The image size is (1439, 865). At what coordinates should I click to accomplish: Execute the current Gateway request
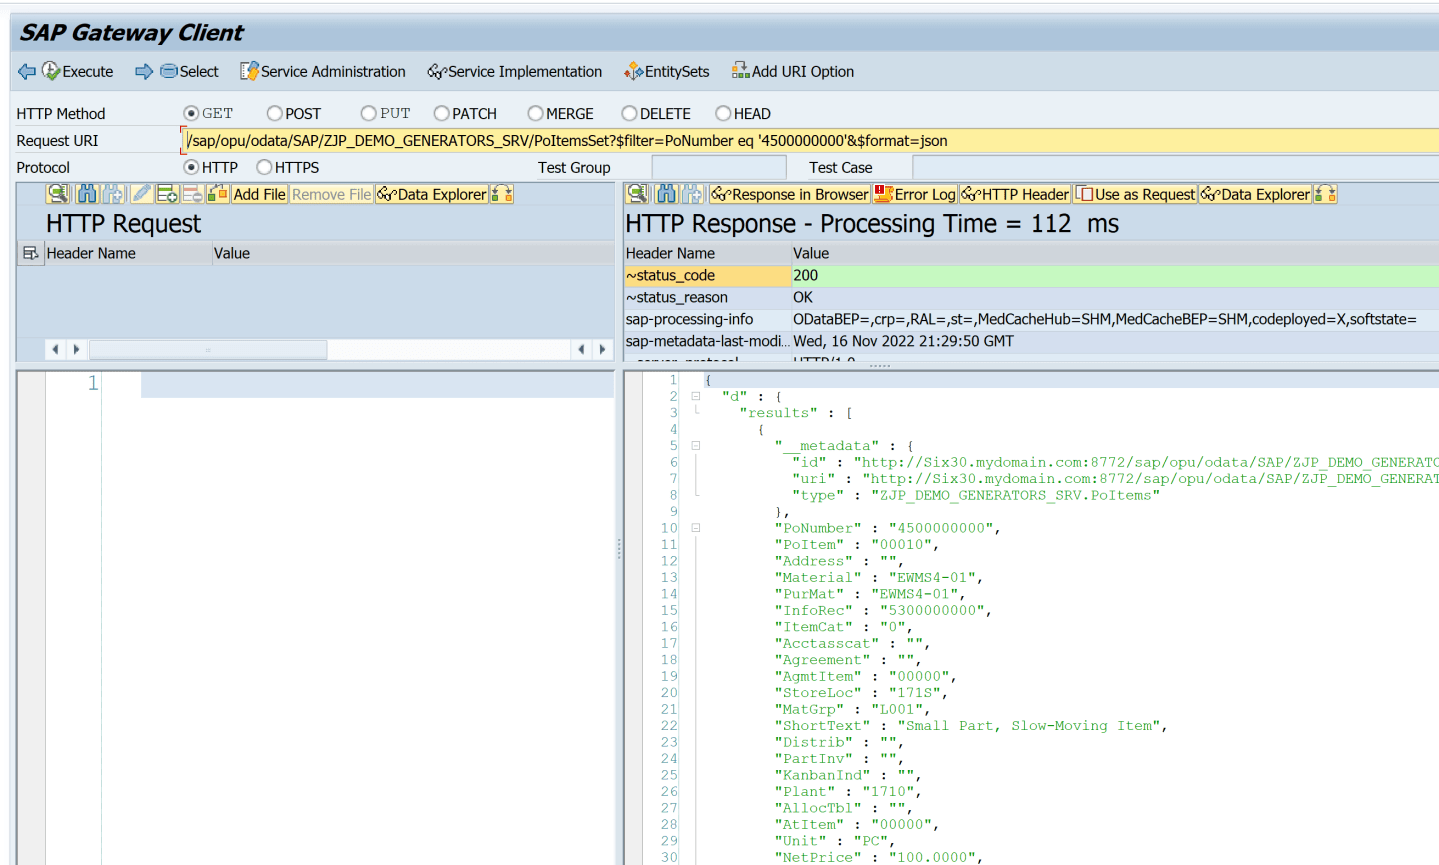coord(78,71)
